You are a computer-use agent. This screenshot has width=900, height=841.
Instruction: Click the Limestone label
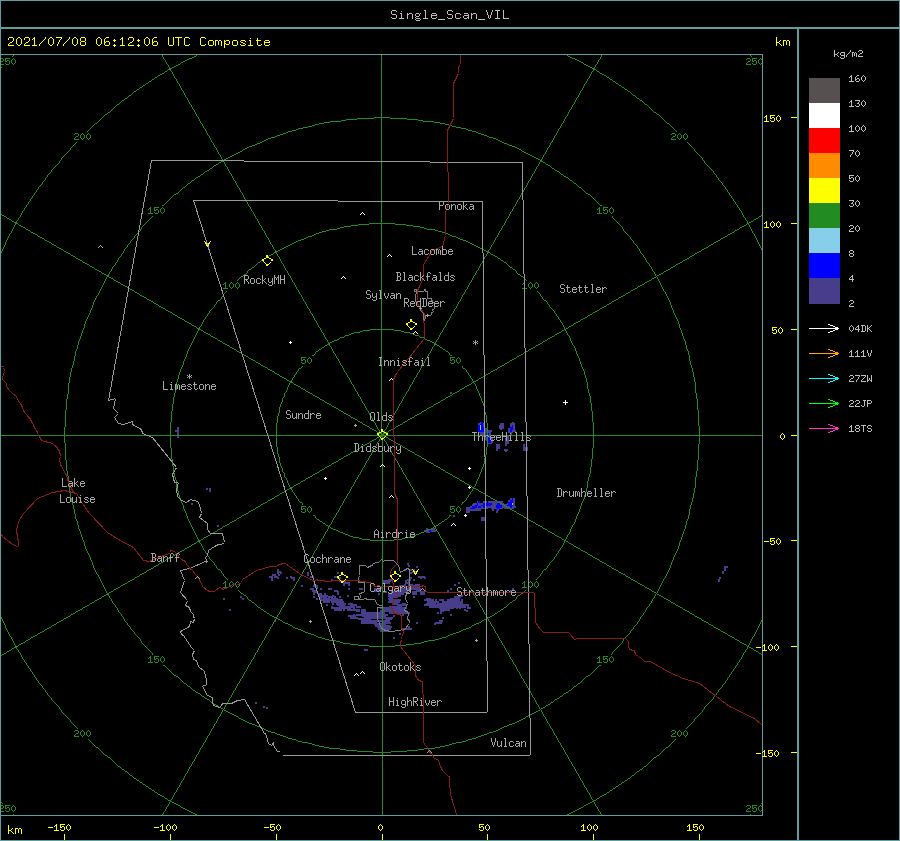tap(189, 386)
